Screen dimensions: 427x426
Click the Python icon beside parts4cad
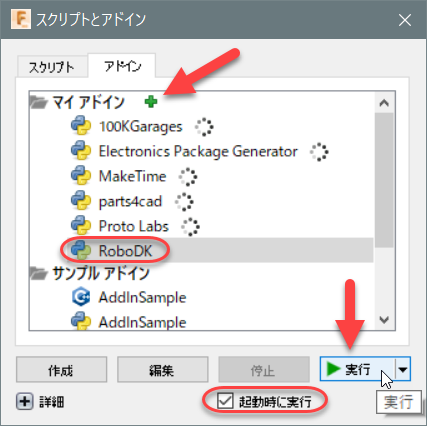click(x=81, y=201)
